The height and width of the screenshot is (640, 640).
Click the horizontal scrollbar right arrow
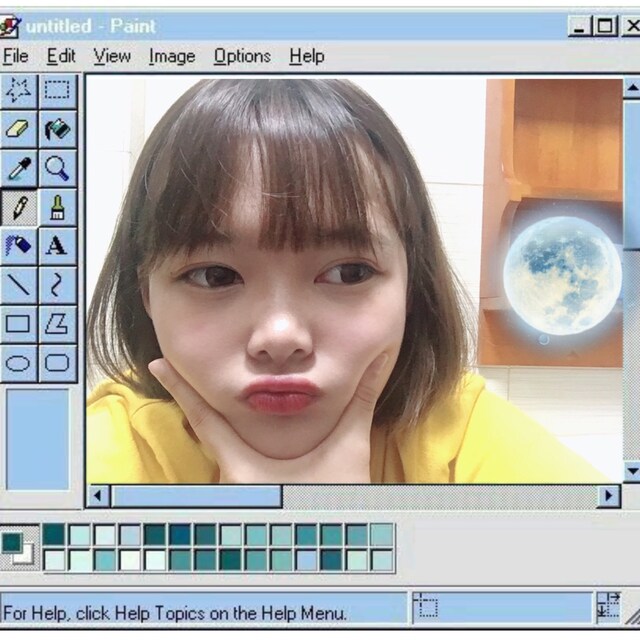point(609,496)
